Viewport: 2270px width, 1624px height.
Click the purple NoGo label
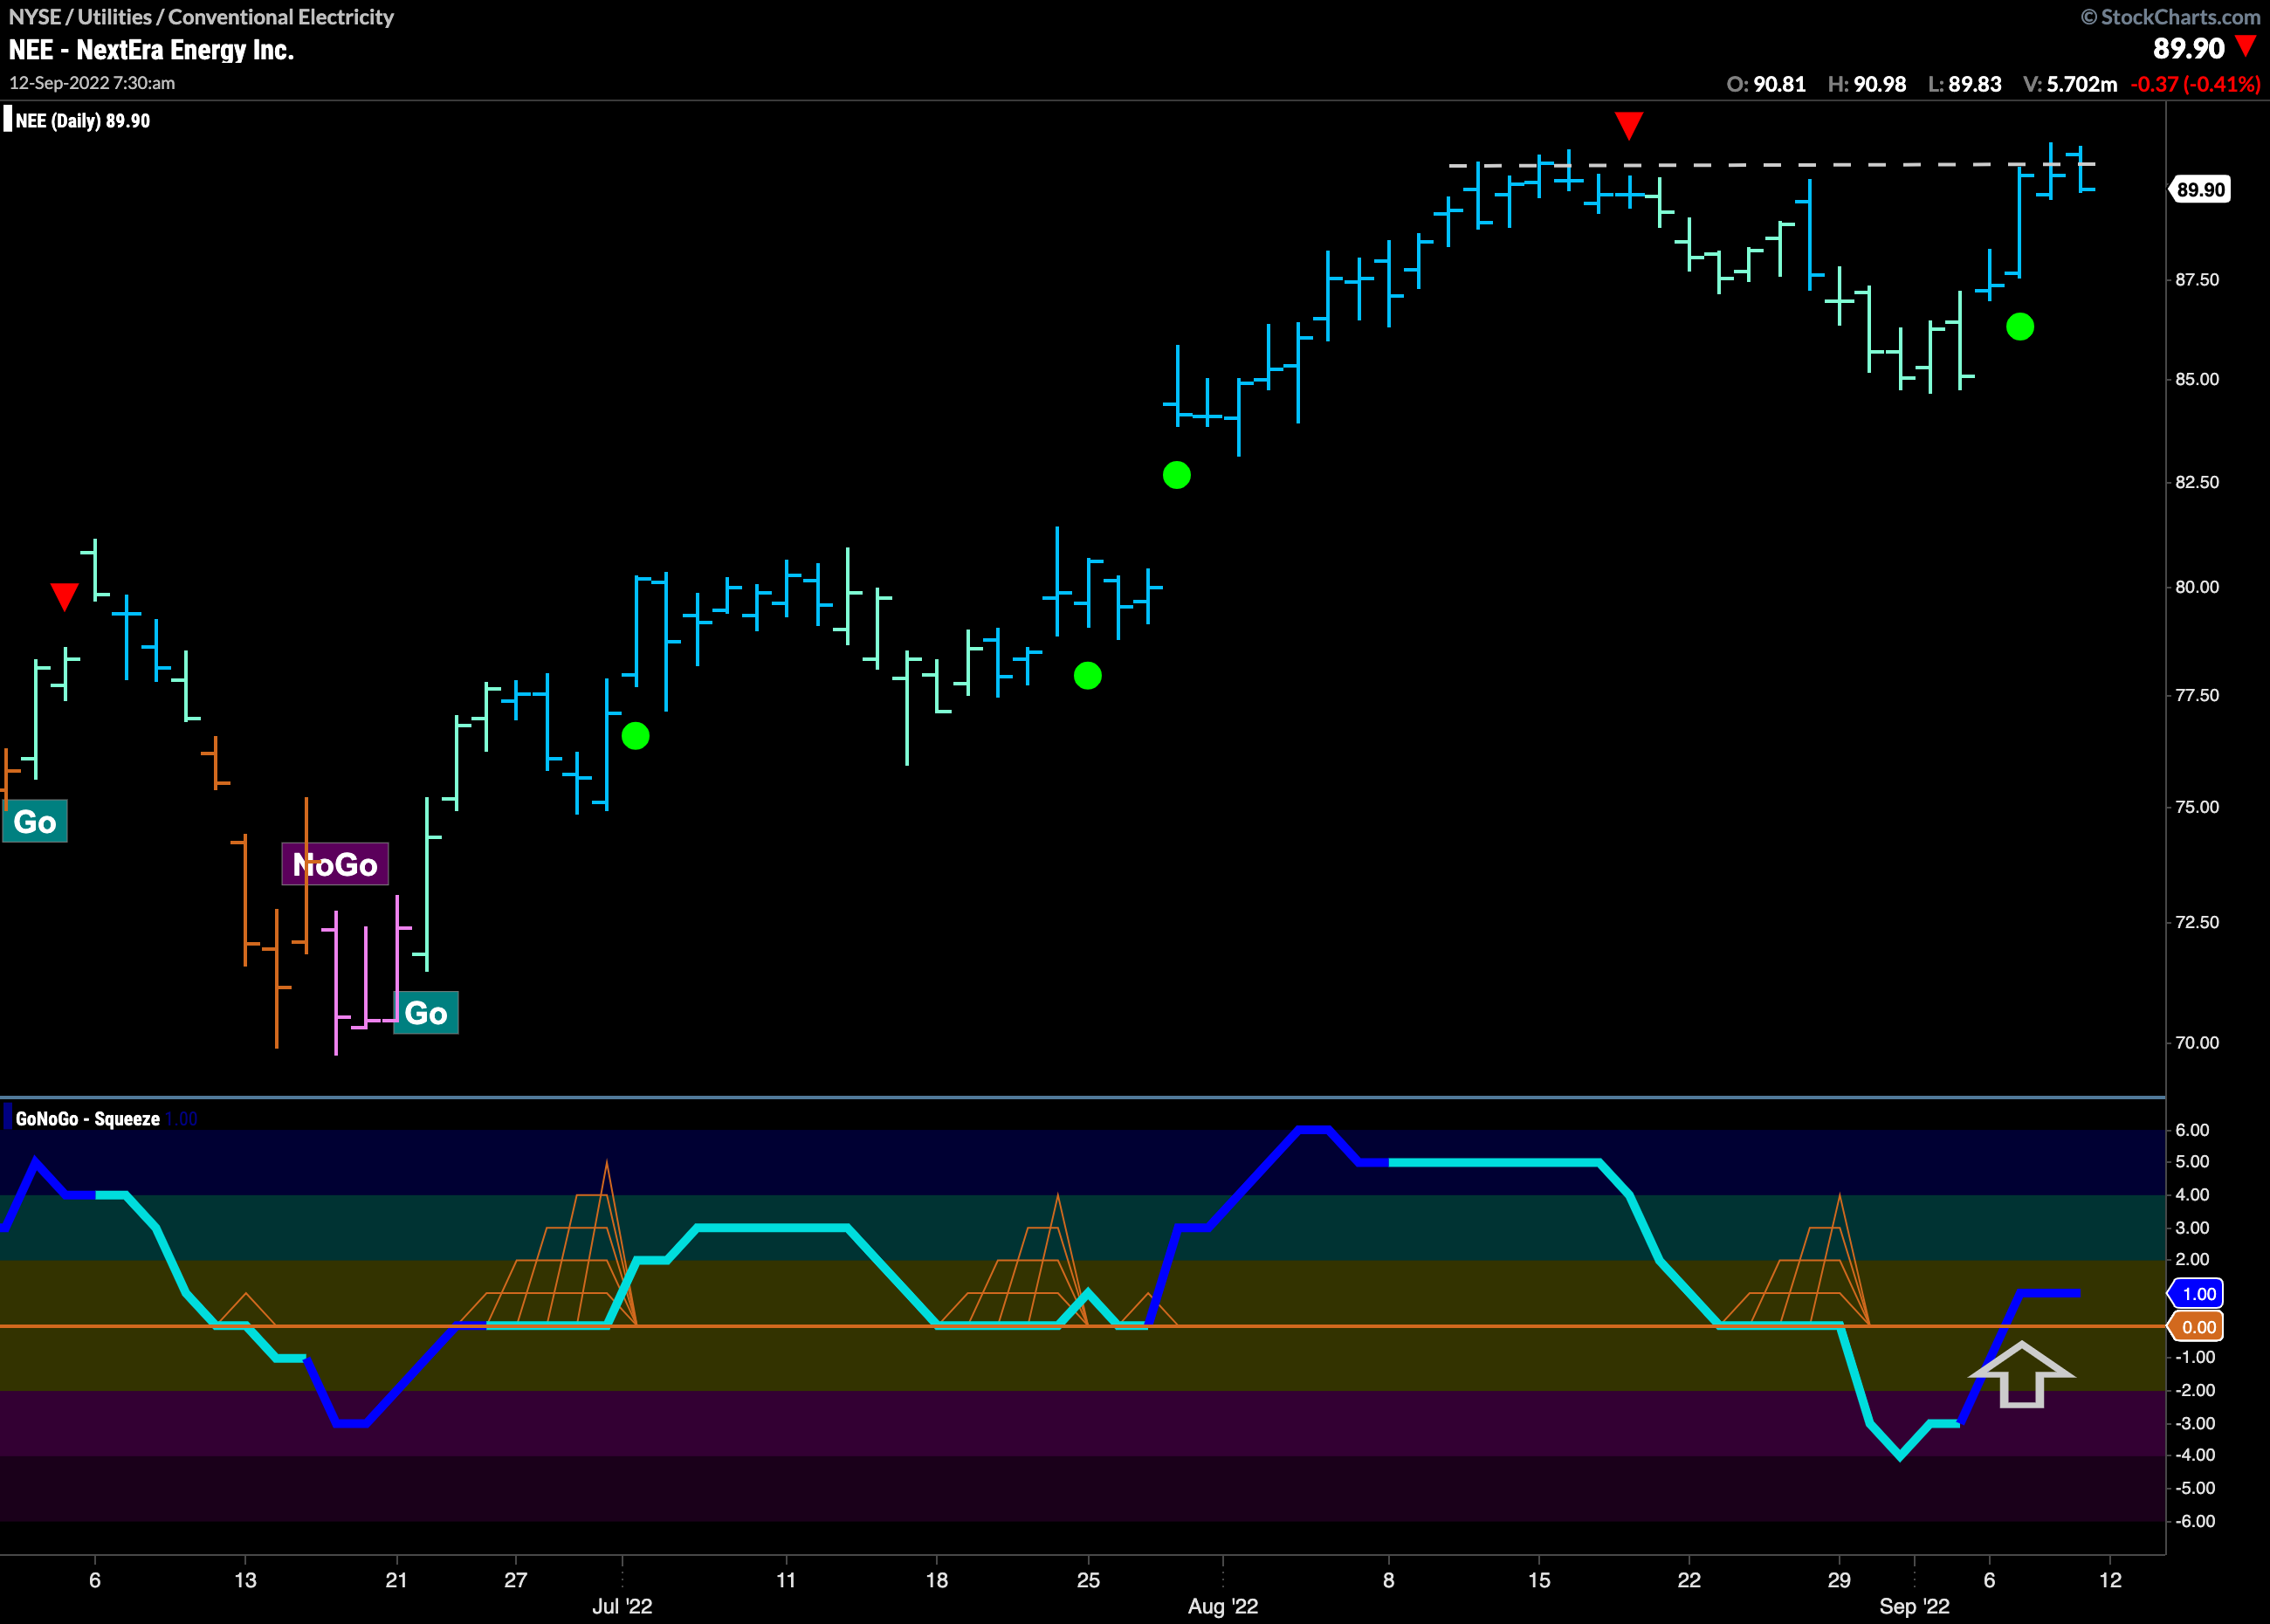point(335,864)
